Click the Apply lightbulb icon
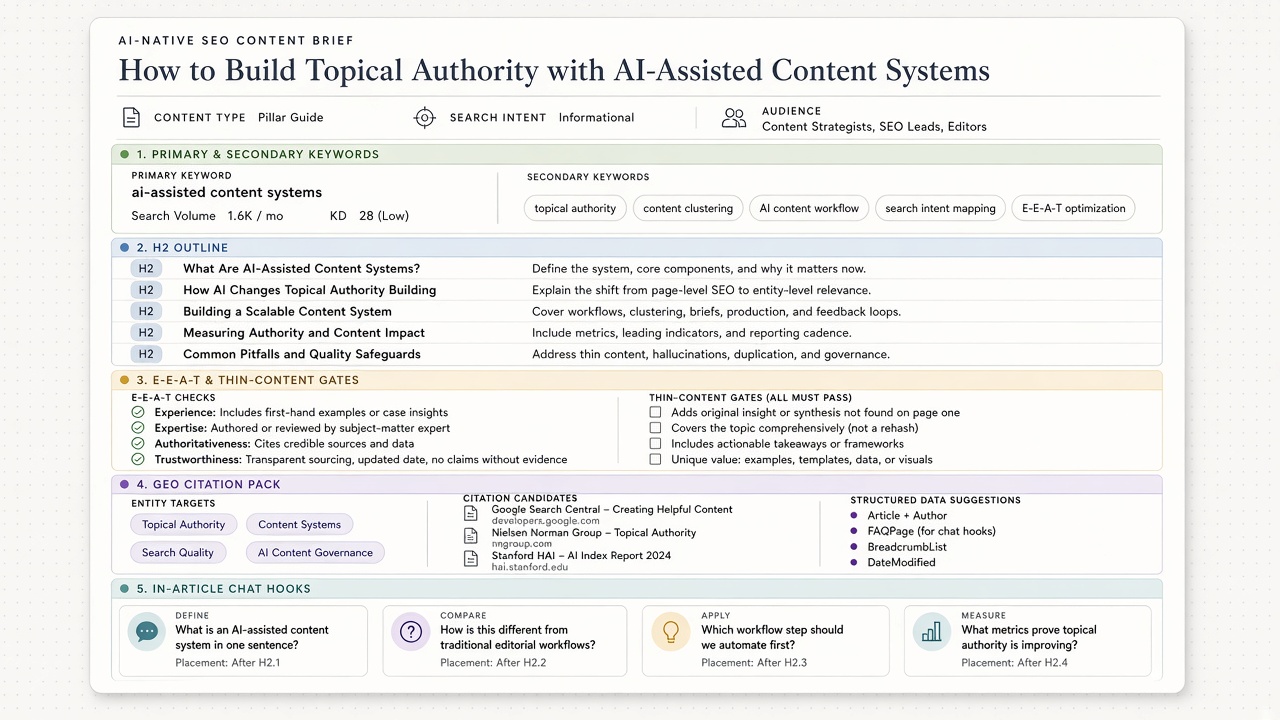The height and width of the screenshot is (720, 1280). tap(671, 632)
